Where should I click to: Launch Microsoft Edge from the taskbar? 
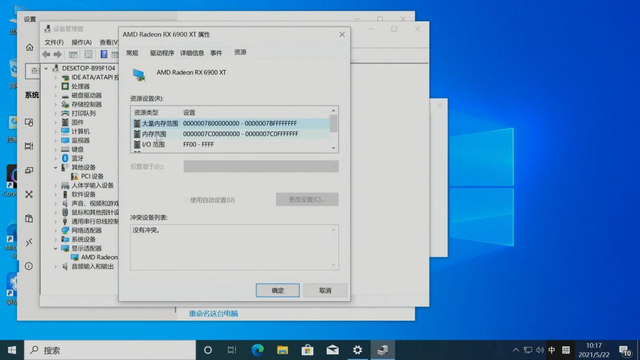tap(258, 350)
